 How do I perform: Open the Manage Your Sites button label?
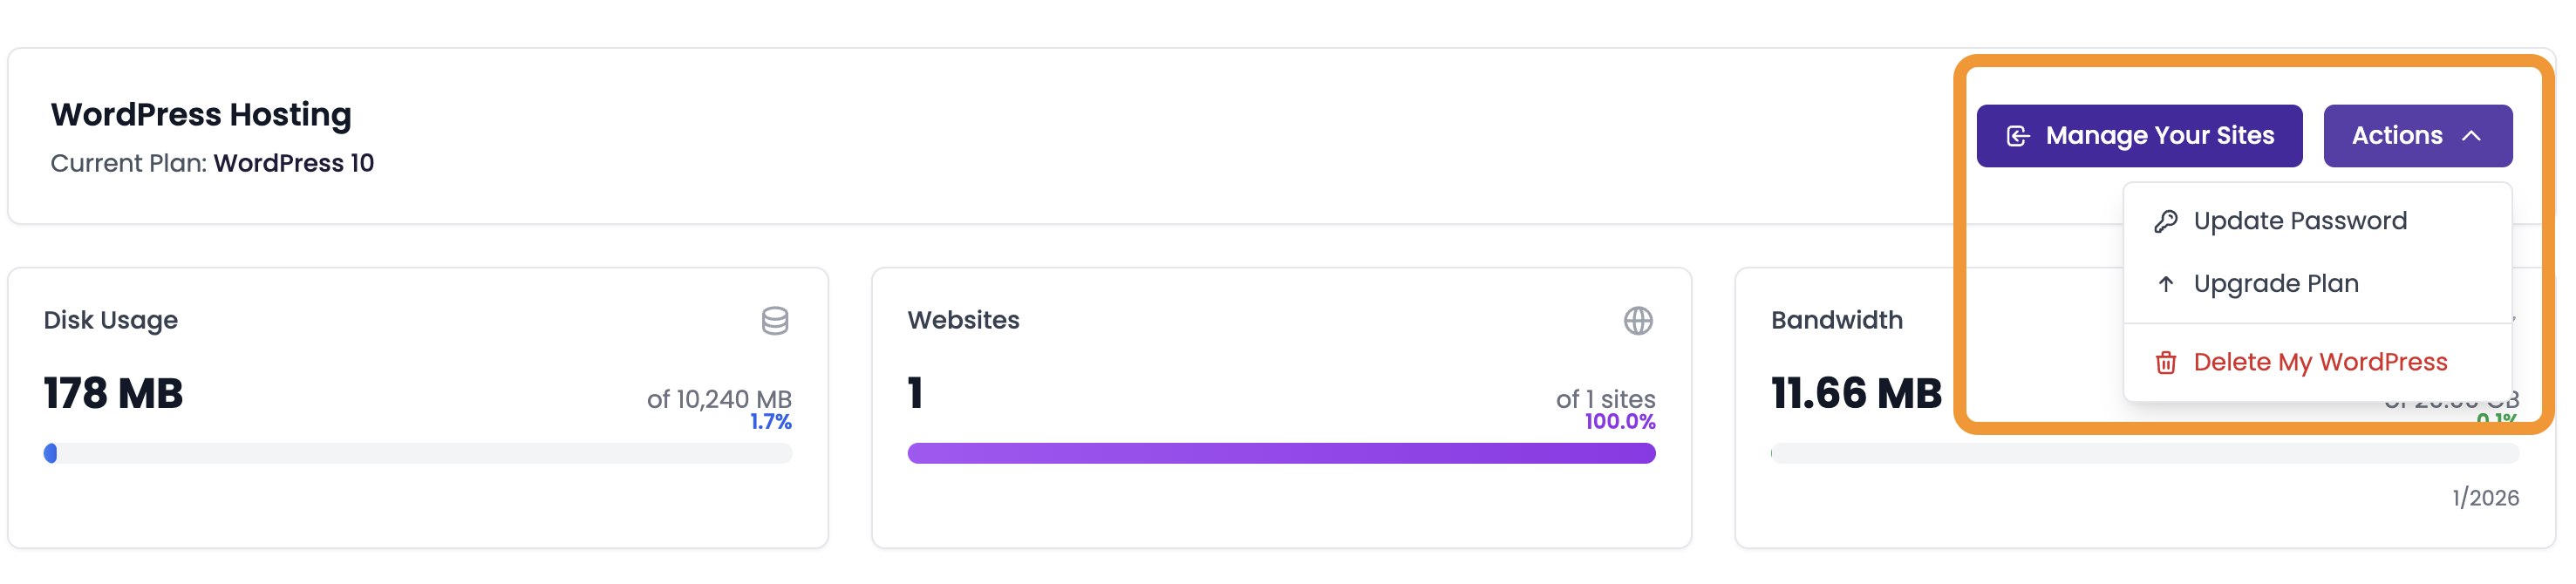coord(2160,136)
